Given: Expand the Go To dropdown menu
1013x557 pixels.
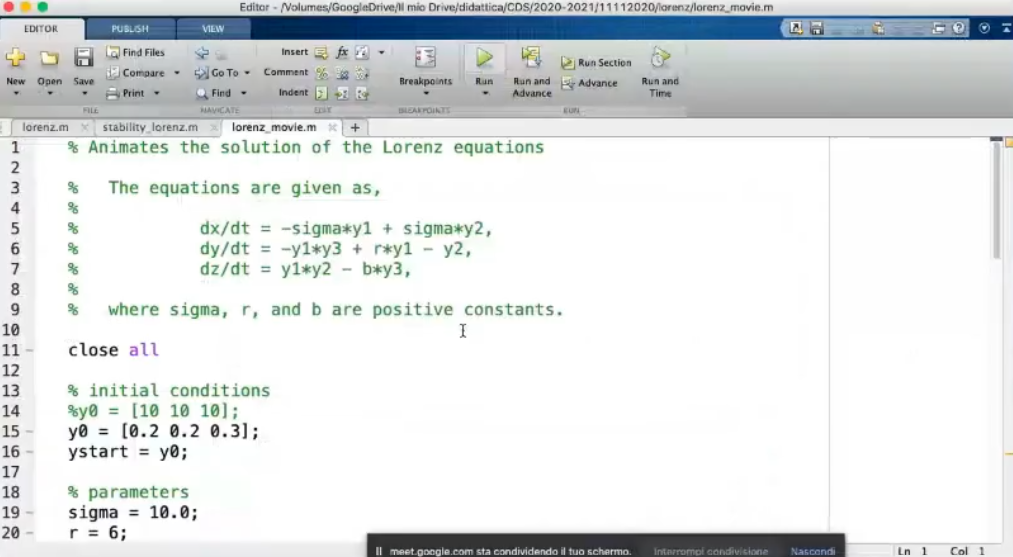Looking at the screenshot, I should pyautogui.click(x=247, y=73).
